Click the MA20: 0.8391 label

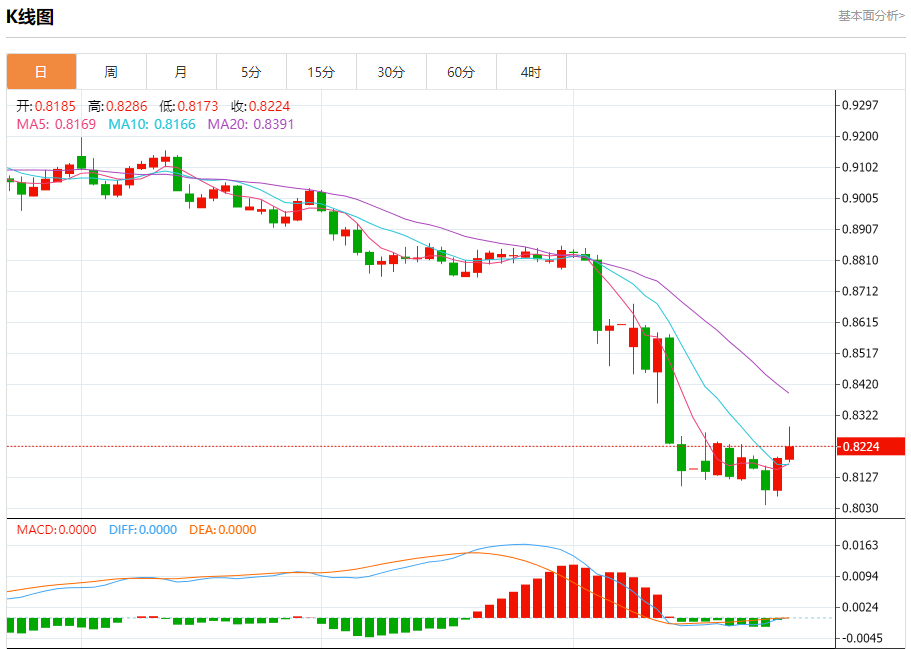point(250,124)
